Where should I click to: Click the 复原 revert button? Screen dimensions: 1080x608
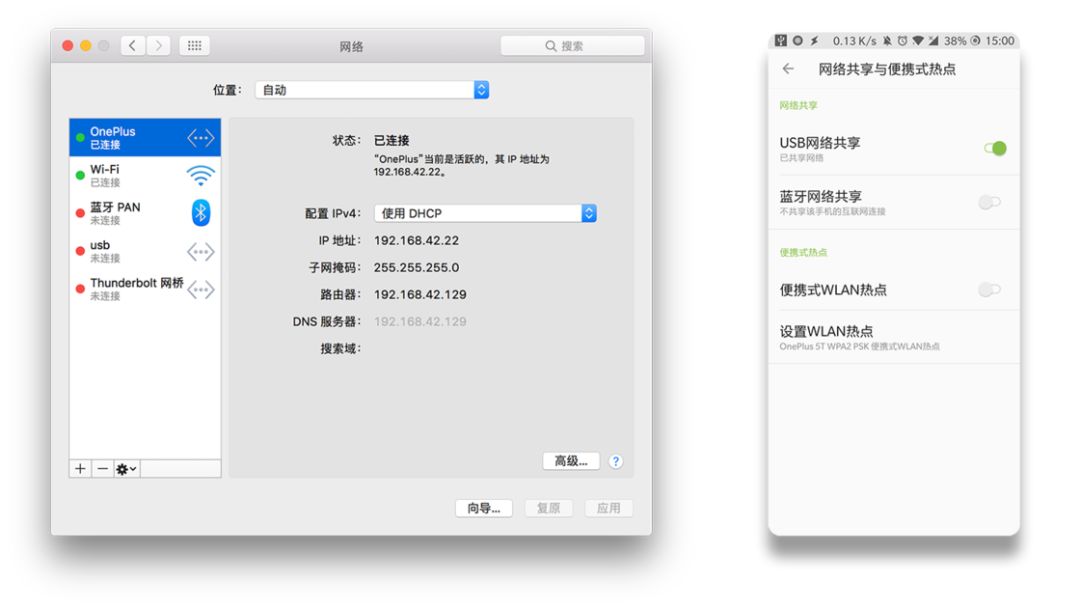point(548,508)
